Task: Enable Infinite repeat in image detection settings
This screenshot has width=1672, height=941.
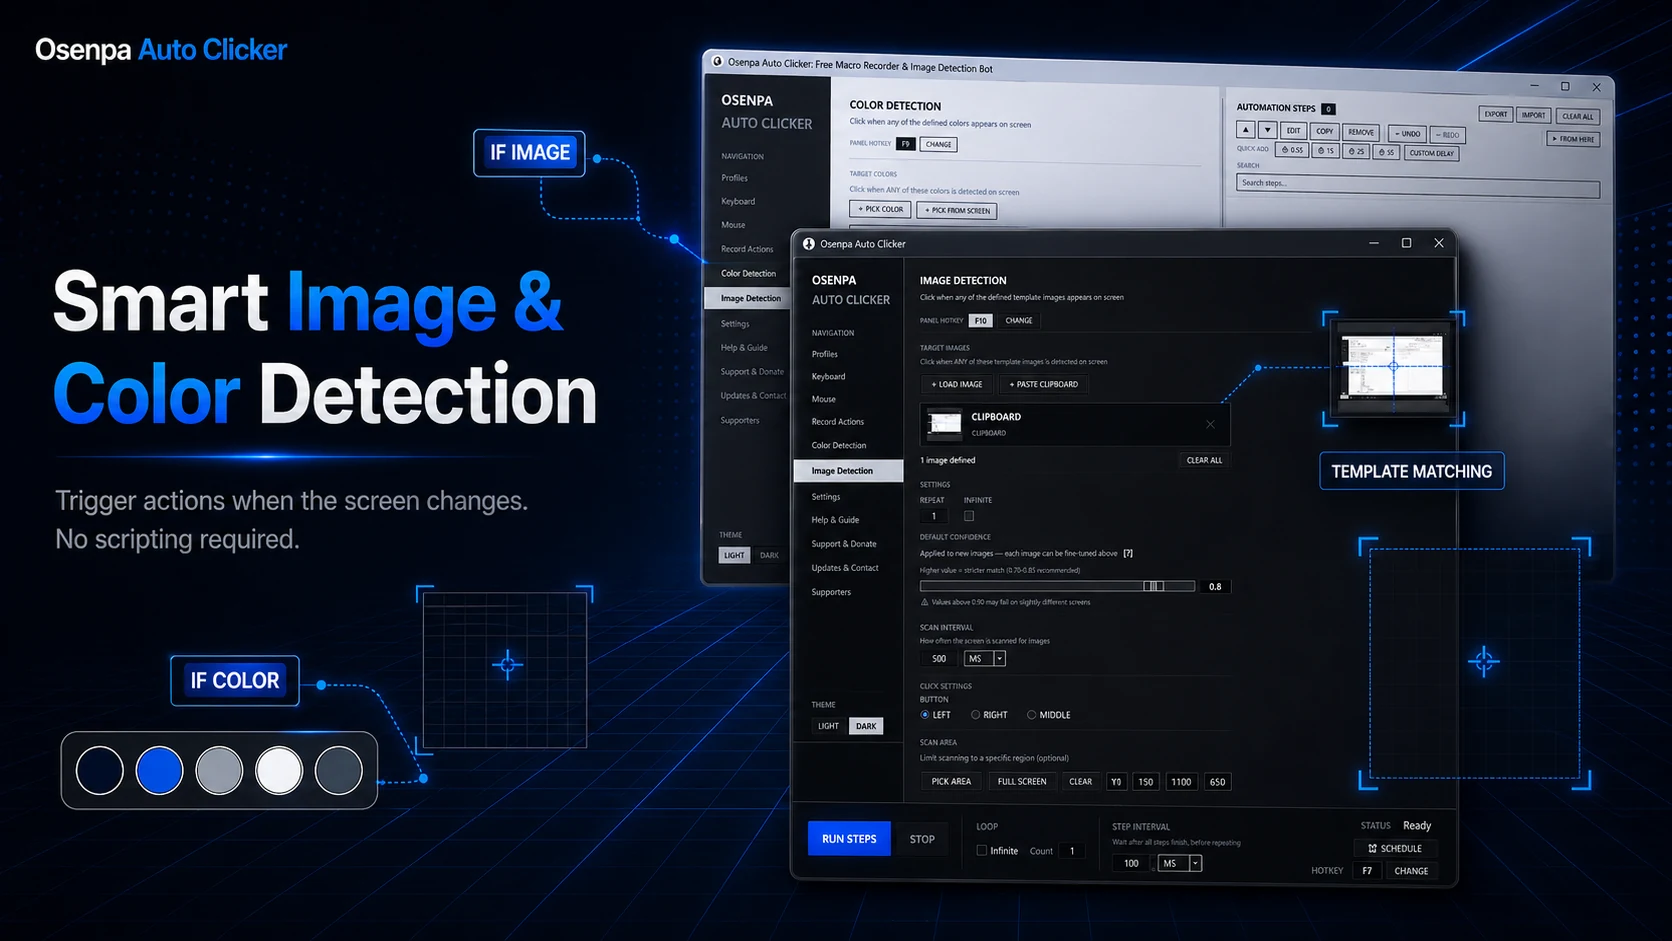Action: tap(968, 515)
